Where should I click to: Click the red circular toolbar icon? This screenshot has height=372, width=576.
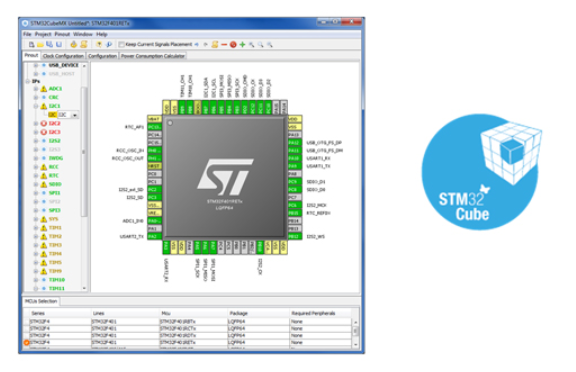point(233,44)
